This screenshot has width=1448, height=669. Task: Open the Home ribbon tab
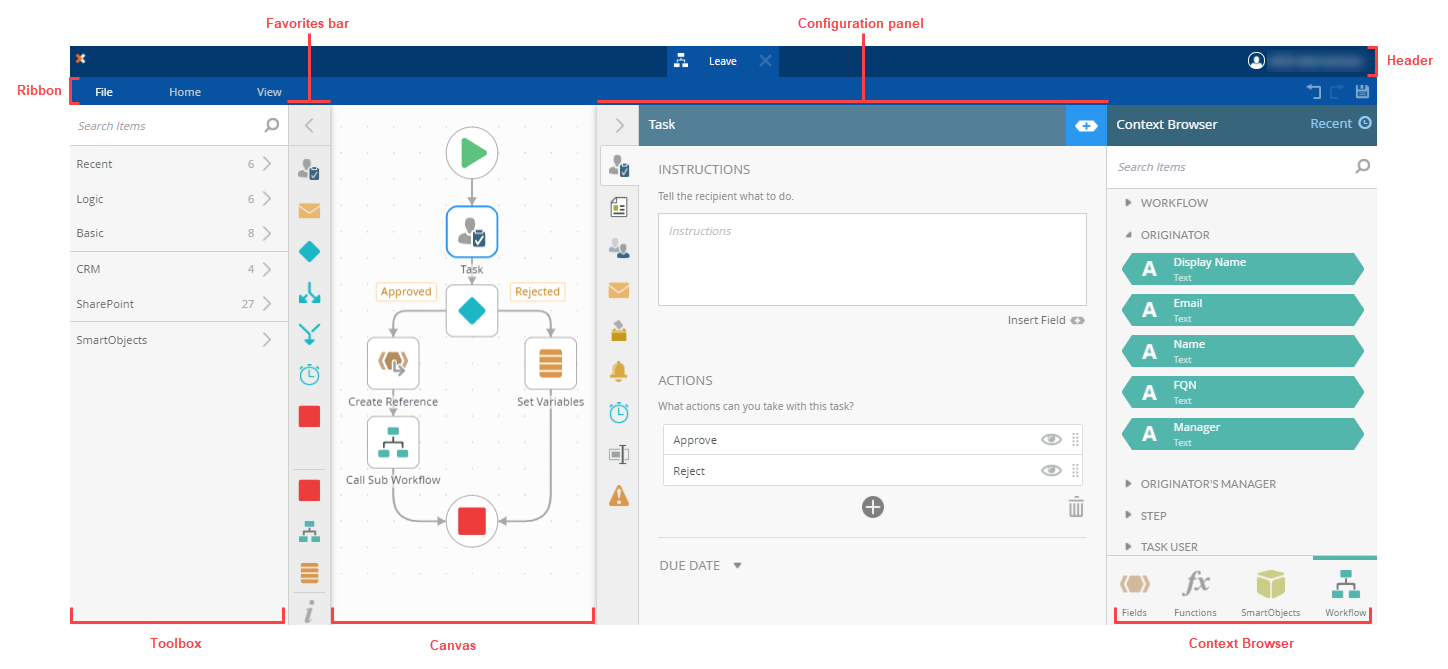coord(185,92)
